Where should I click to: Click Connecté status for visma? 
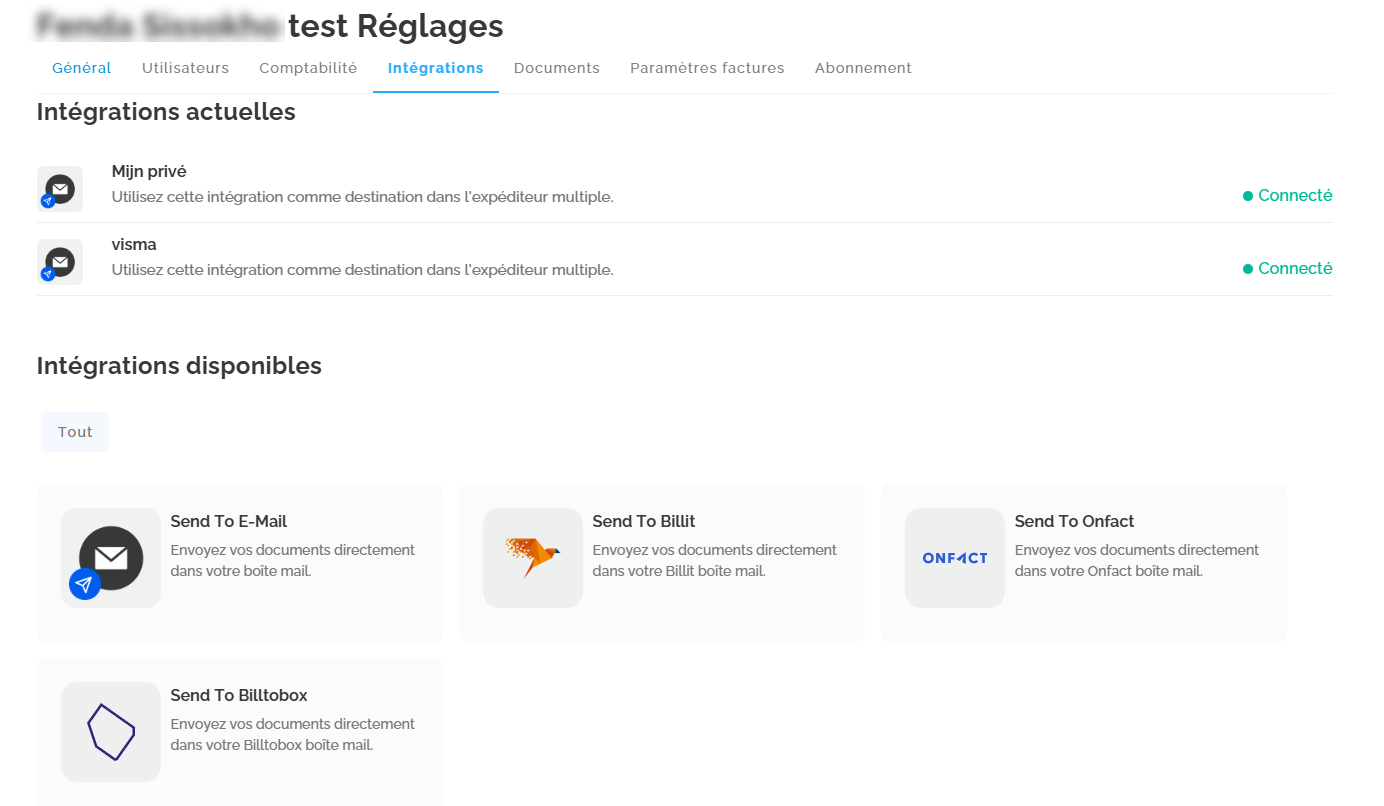[1288, 269]
